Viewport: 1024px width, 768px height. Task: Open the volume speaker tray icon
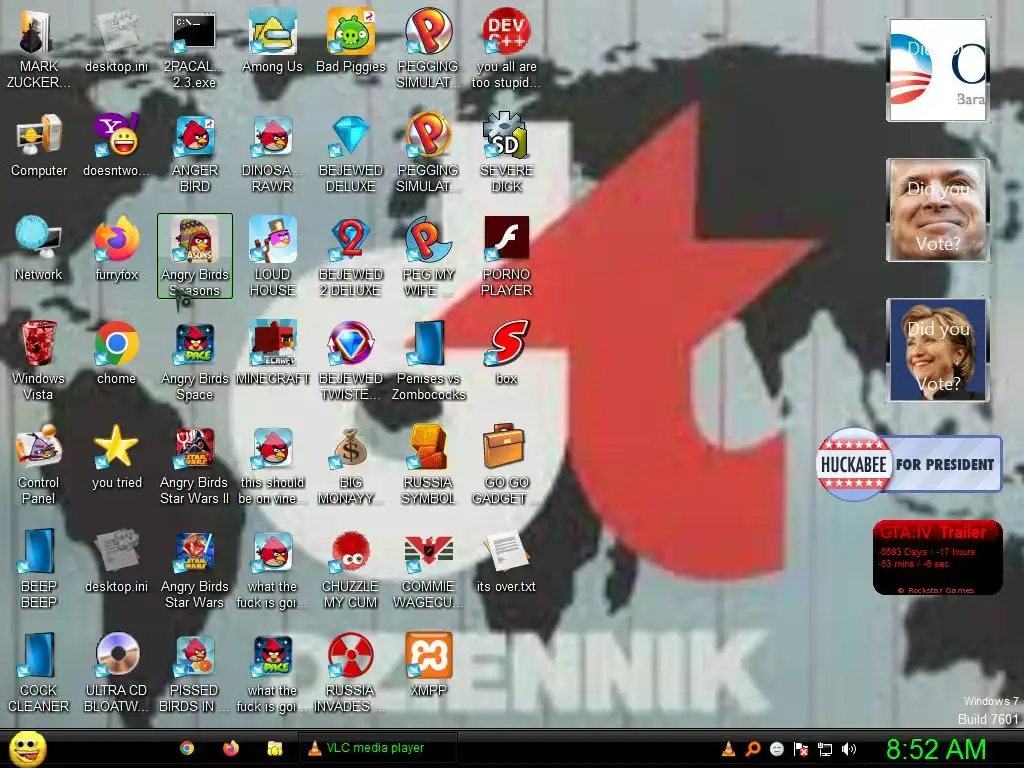point(849,749)
